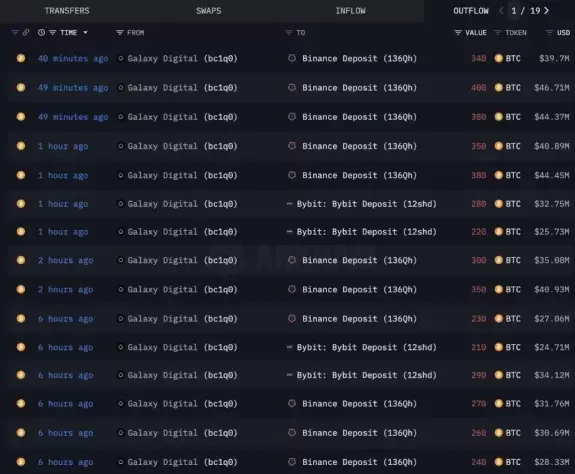This screenshot has width=575, height=474.
Task: Filter the TO column
Action: [289, 33]
